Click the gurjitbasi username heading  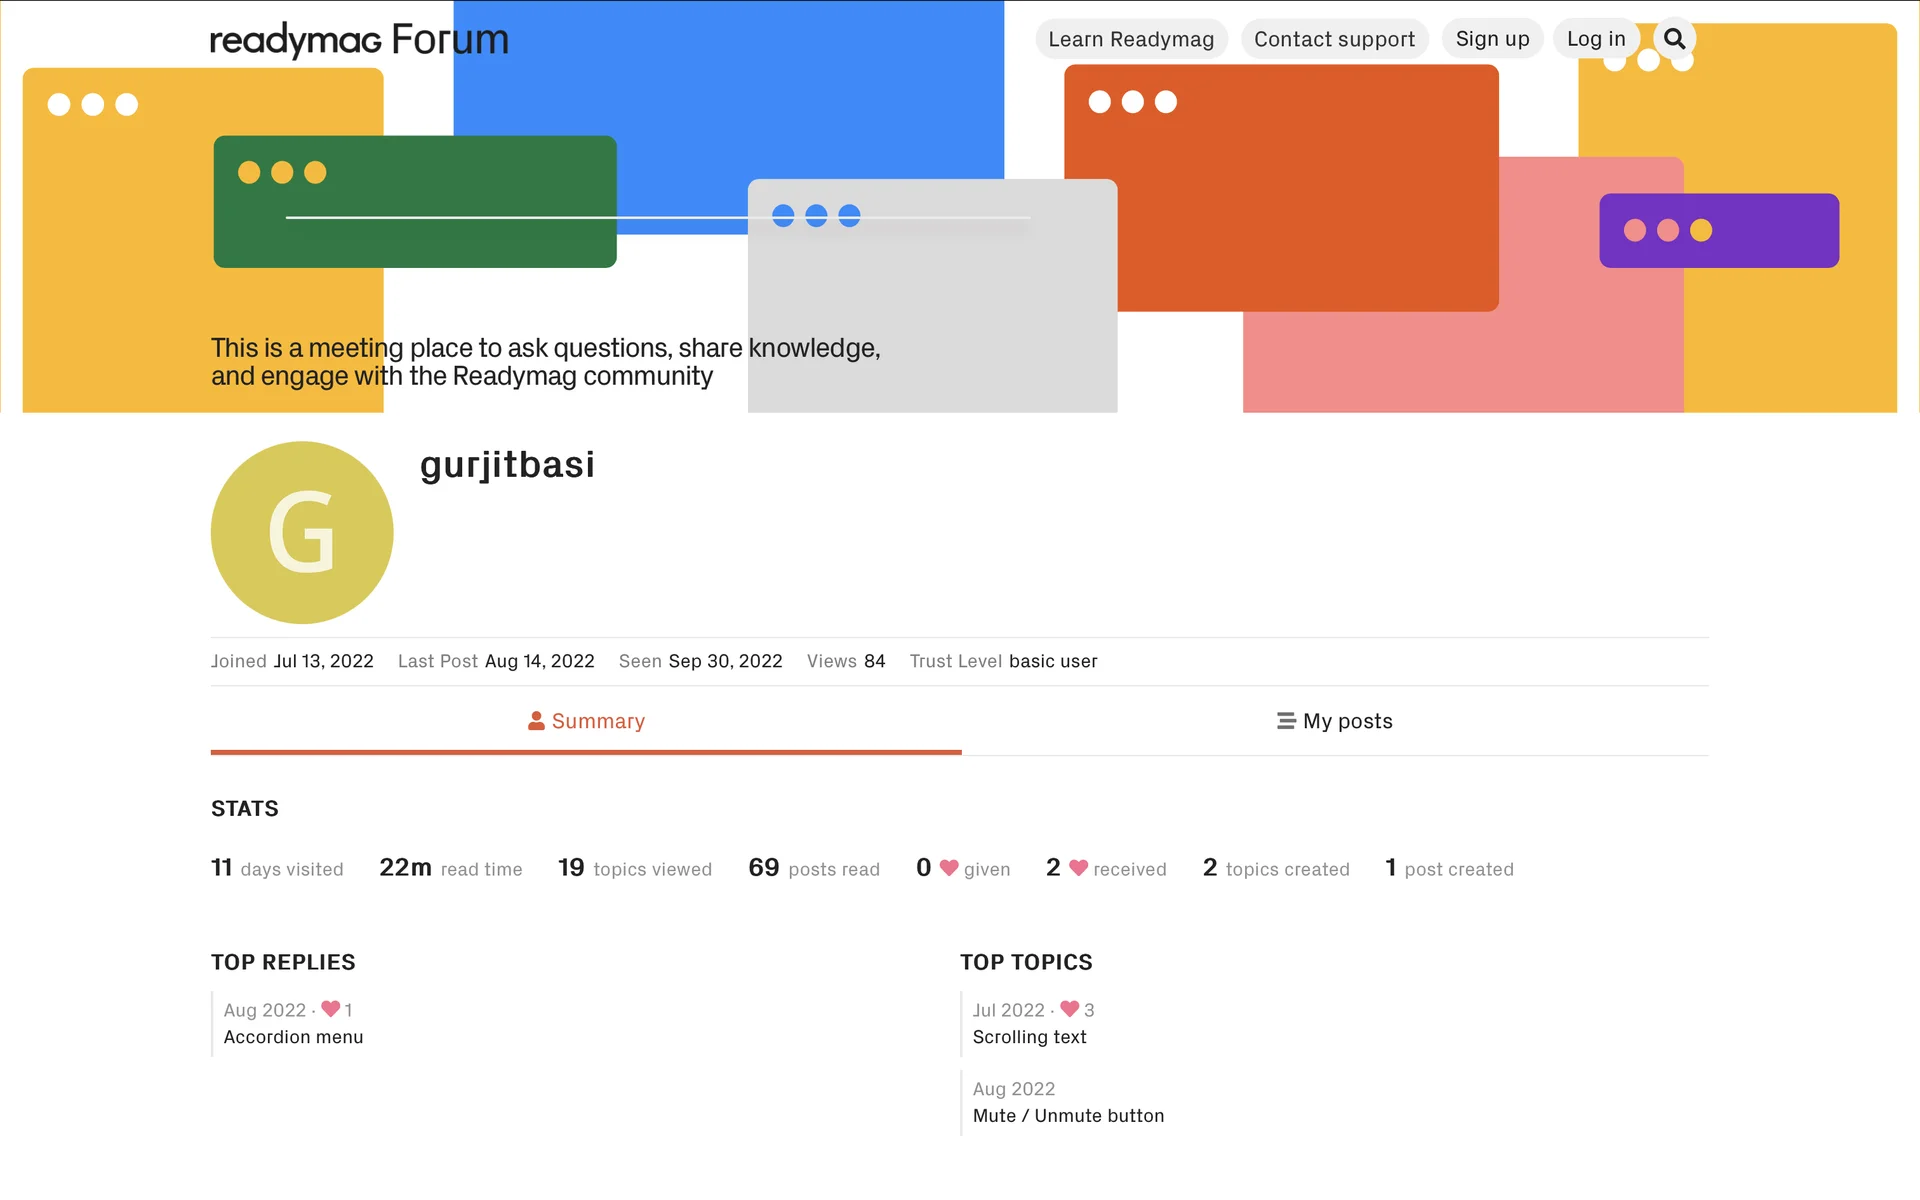(x=507, y=465)
